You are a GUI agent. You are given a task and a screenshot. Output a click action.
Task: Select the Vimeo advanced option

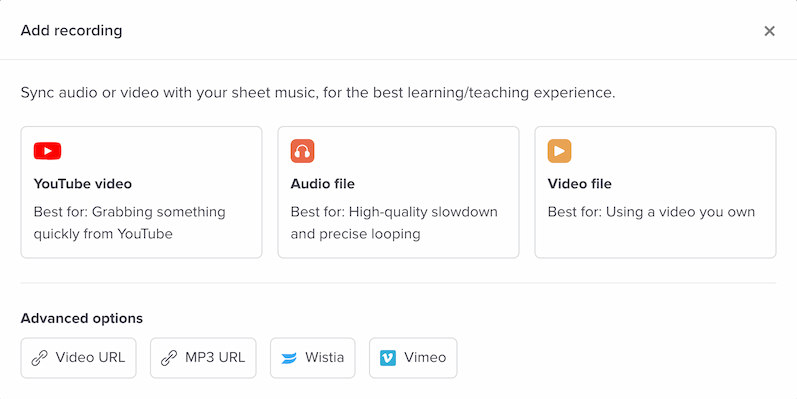pyautogui.click(x=413, y=358)
